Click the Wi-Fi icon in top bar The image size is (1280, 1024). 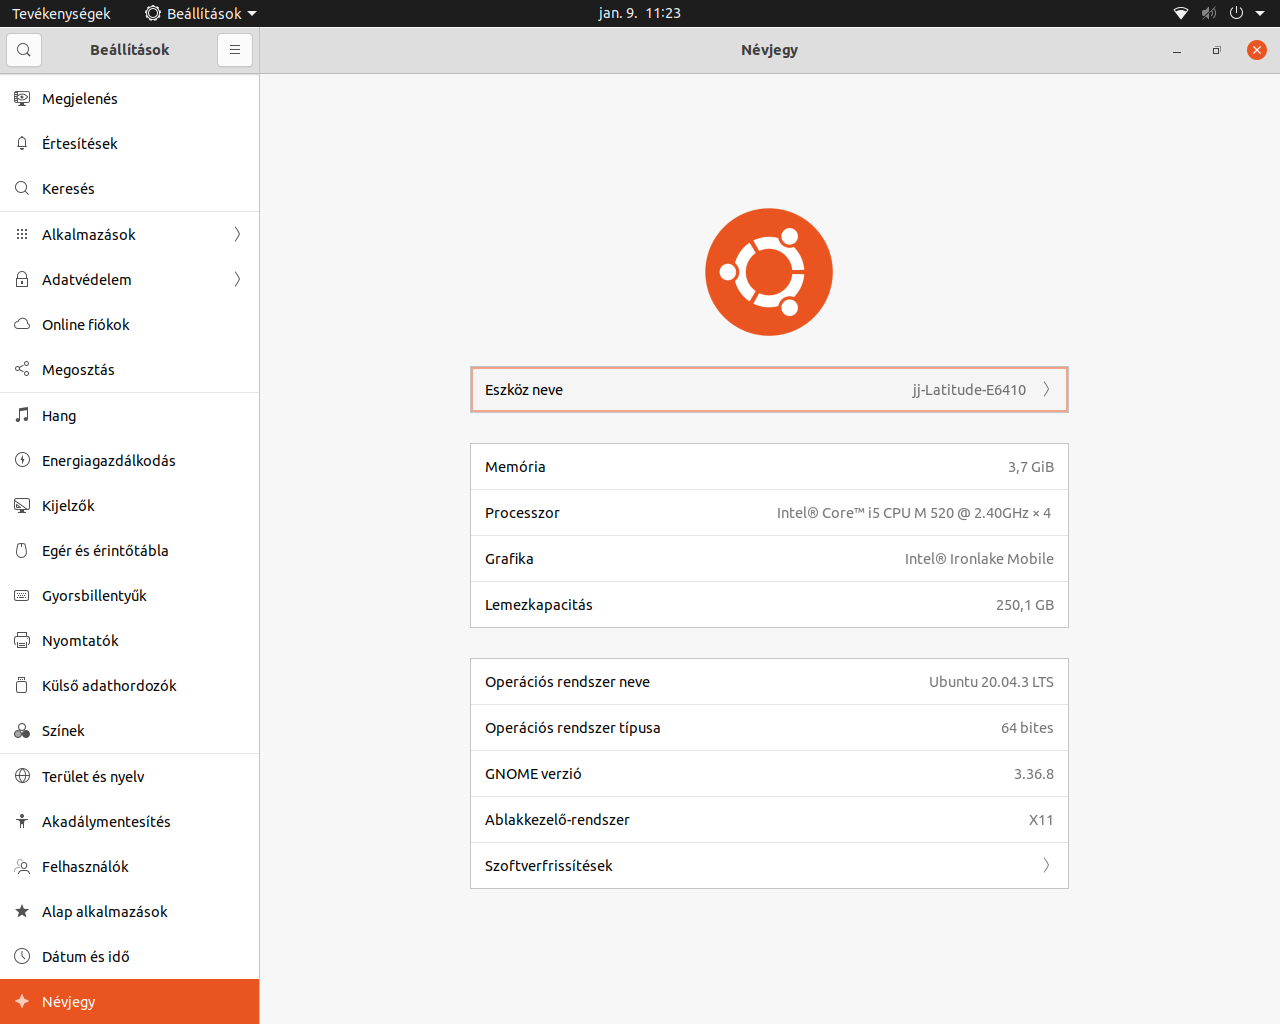coord(1181,13)
